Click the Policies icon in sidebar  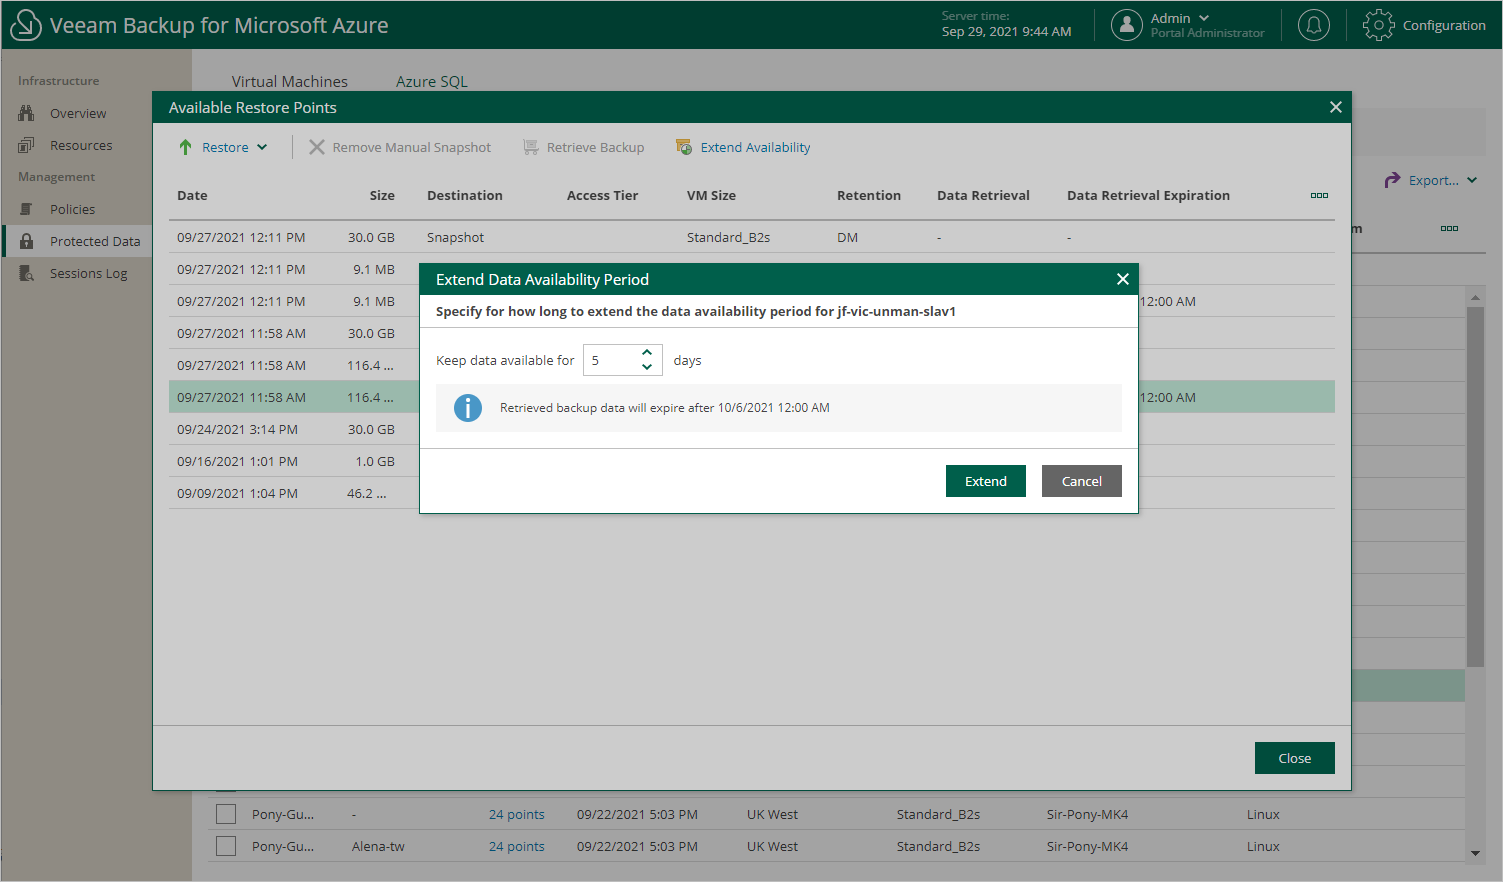(26, 209)
